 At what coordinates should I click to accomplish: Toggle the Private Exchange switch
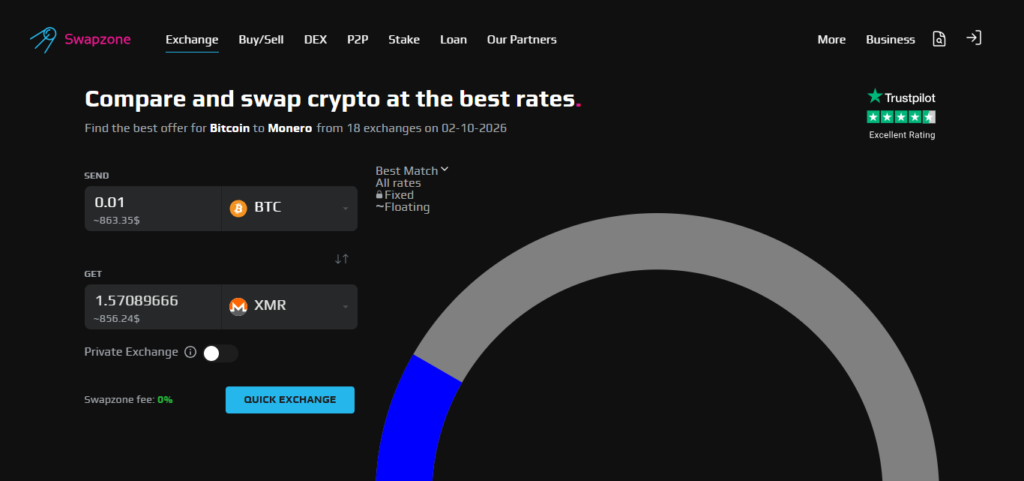(x=220, y=353)
